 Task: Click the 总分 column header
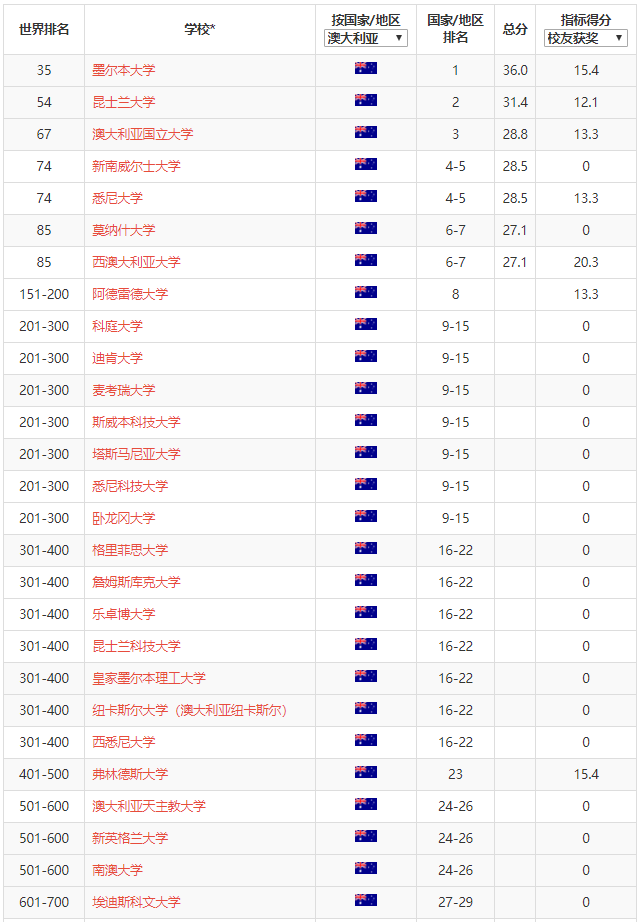(515, 29)
